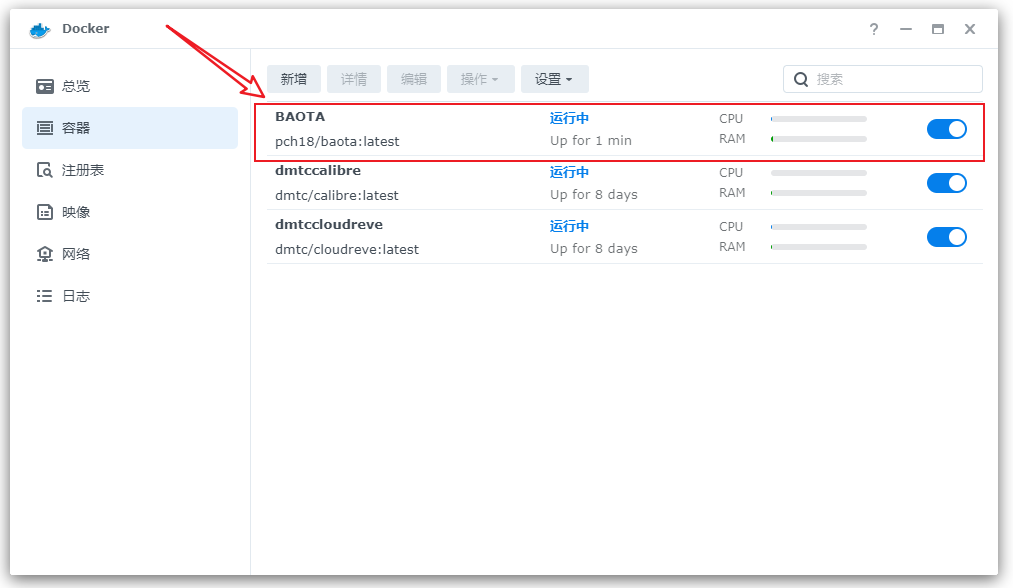Toggle off the BAOTA container switch
The height and width of the screenshot is (588, 1013).
point(946,129)
